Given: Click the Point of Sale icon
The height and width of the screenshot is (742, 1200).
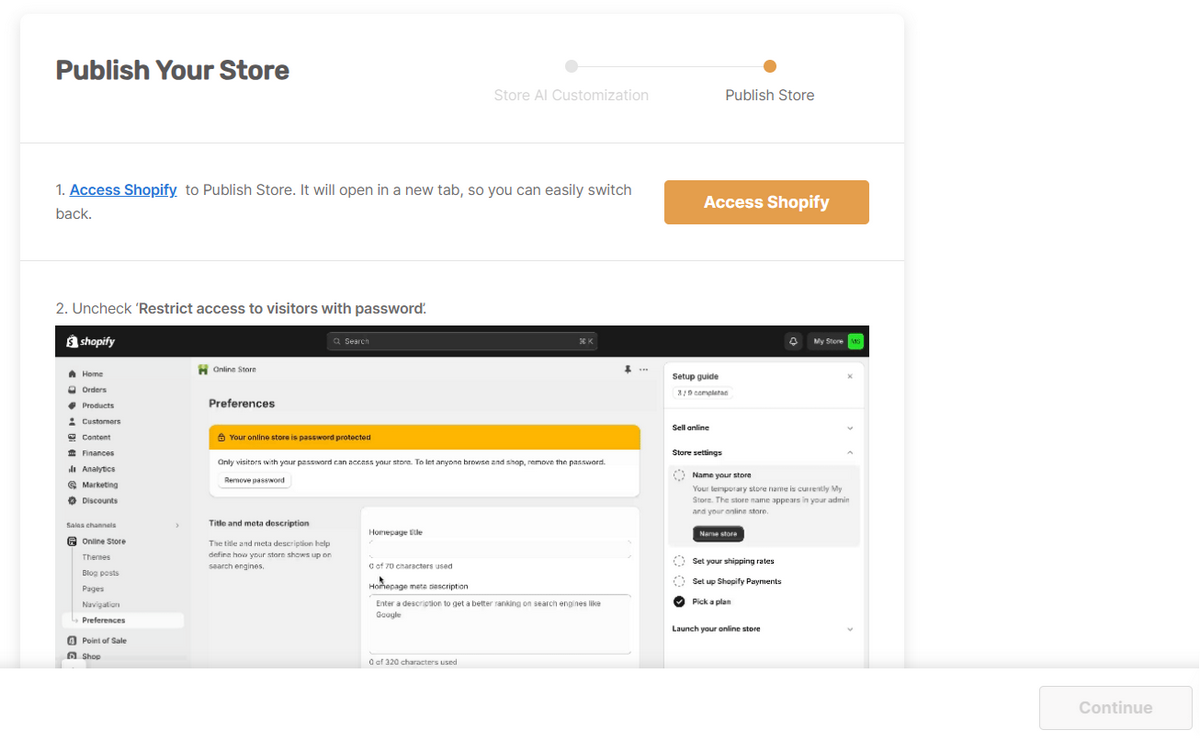Looking at the screenshot, I should click(72, 640).
